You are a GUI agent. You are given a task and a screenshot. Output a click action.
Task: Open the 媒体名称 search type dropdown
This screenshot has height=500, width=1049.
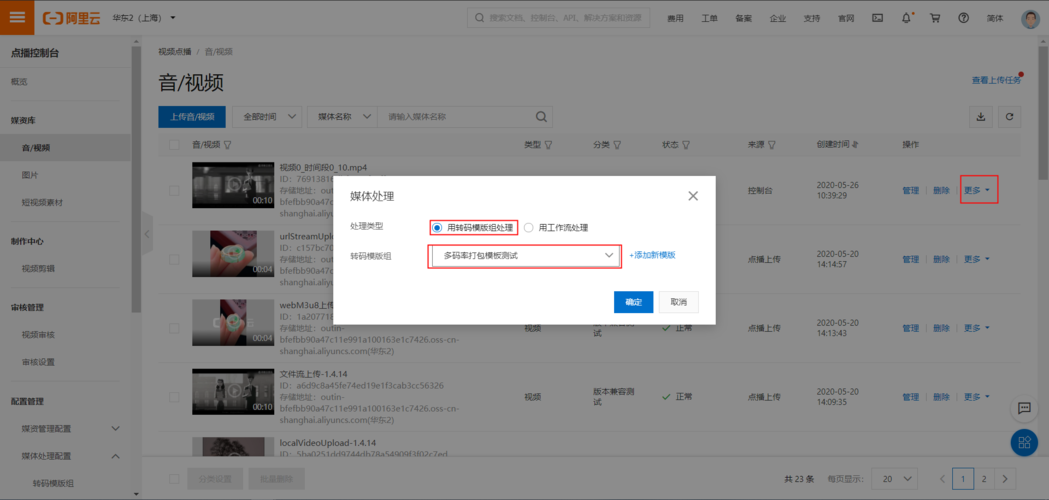pos(343,116)
